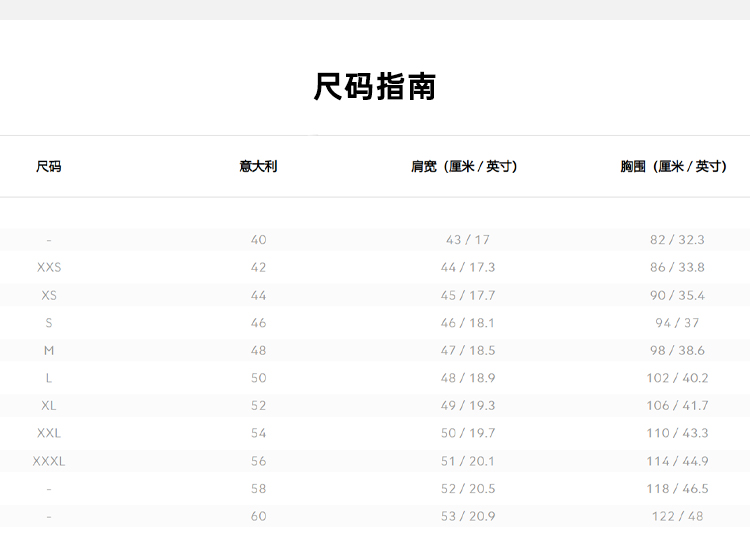Click the 肩宽（厘米 / 英寸）column header
This screenshot has height=553, width=750.
tap(468, 167)
